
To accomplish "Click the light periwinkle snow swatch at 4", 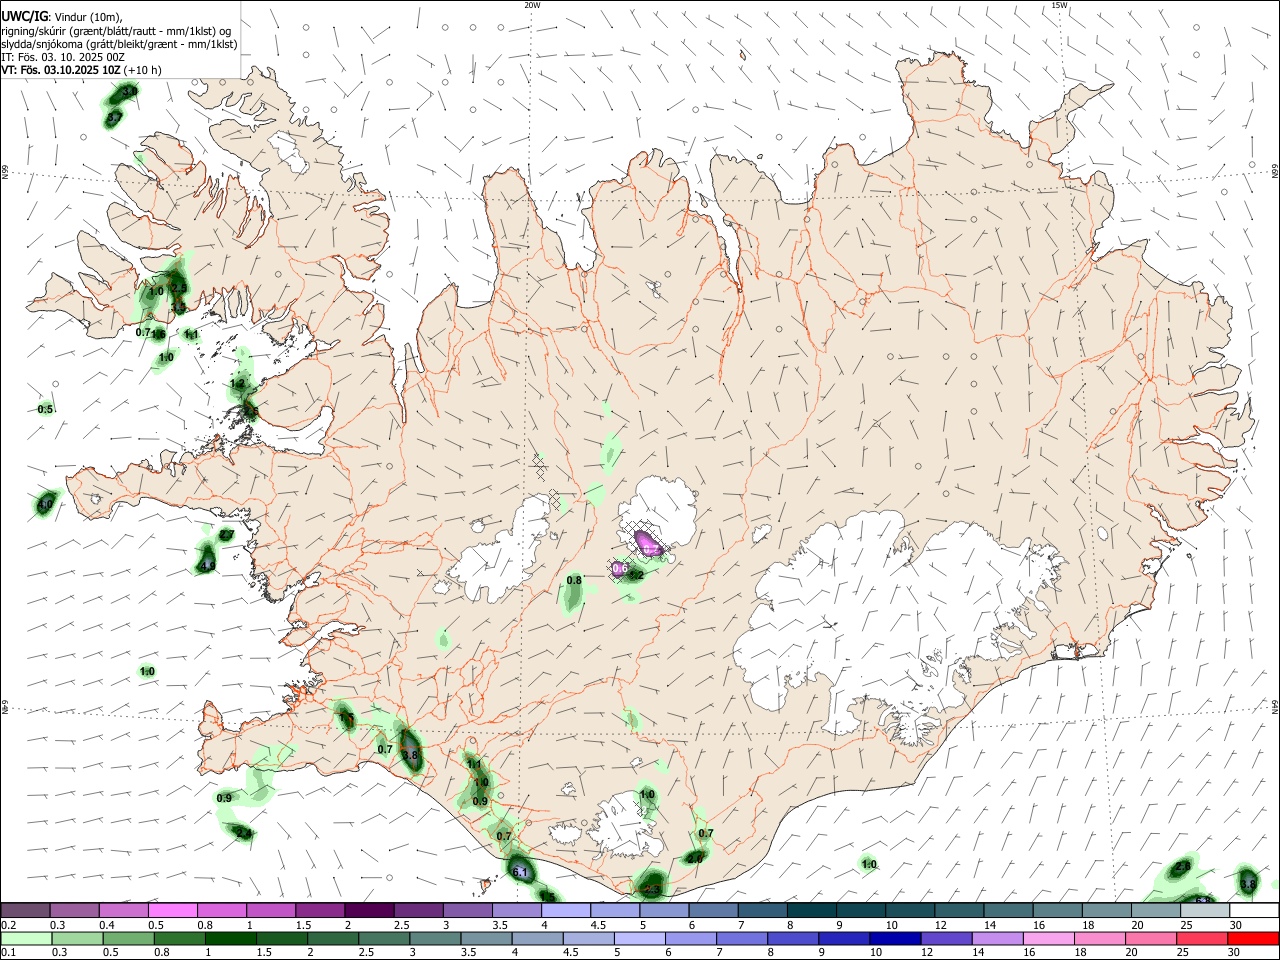I will click(565, 911).
